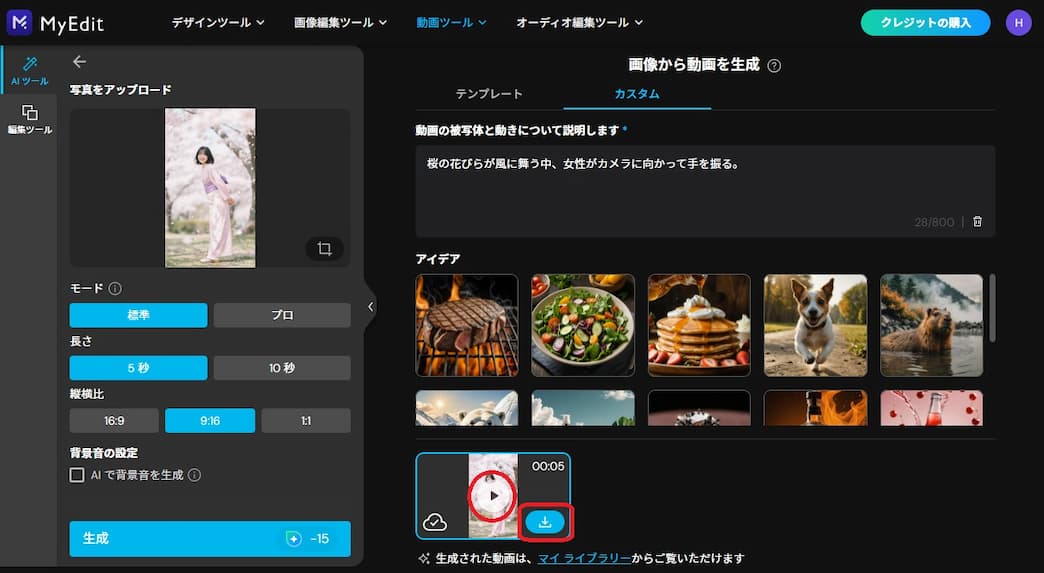1044x573 pixels.
Task: Play the generated video preview
Action: [493, 495]
